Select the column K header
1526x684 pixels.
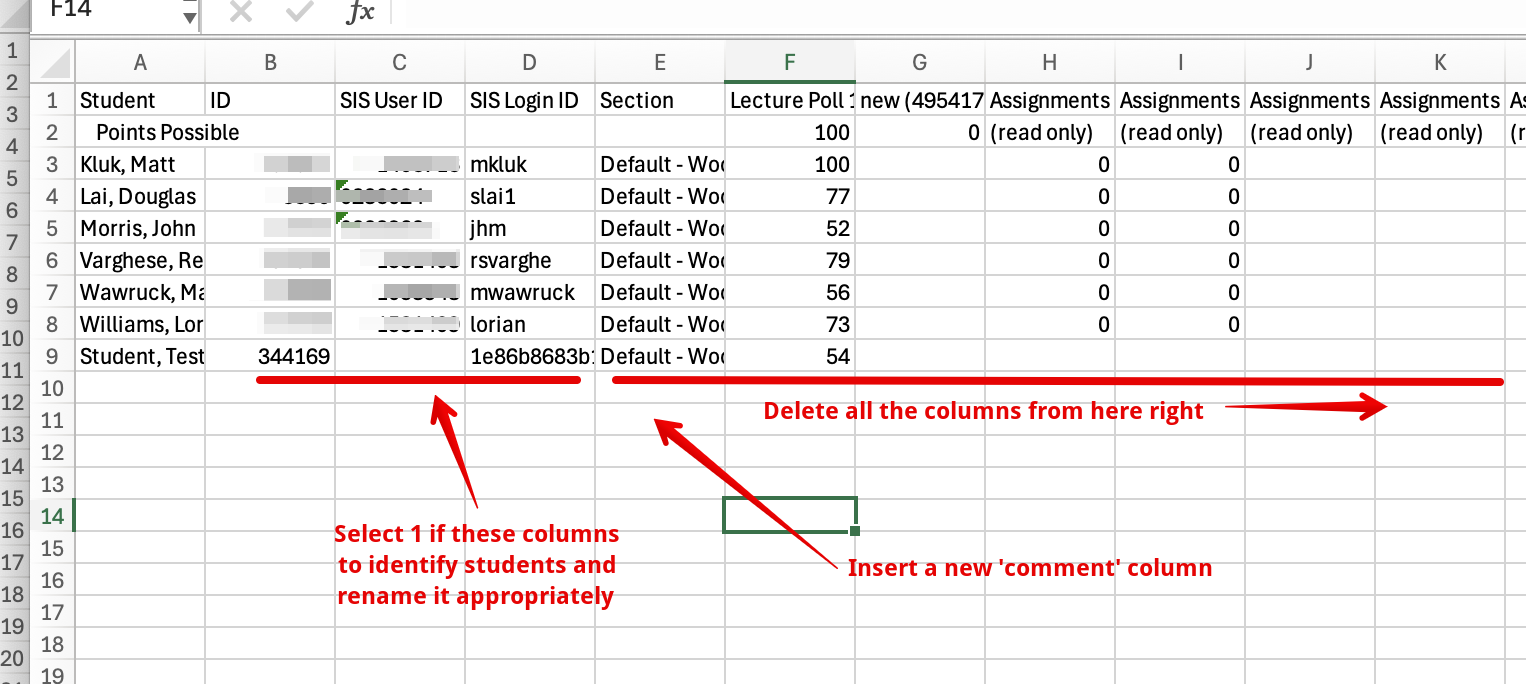[x=1440, y=63]
